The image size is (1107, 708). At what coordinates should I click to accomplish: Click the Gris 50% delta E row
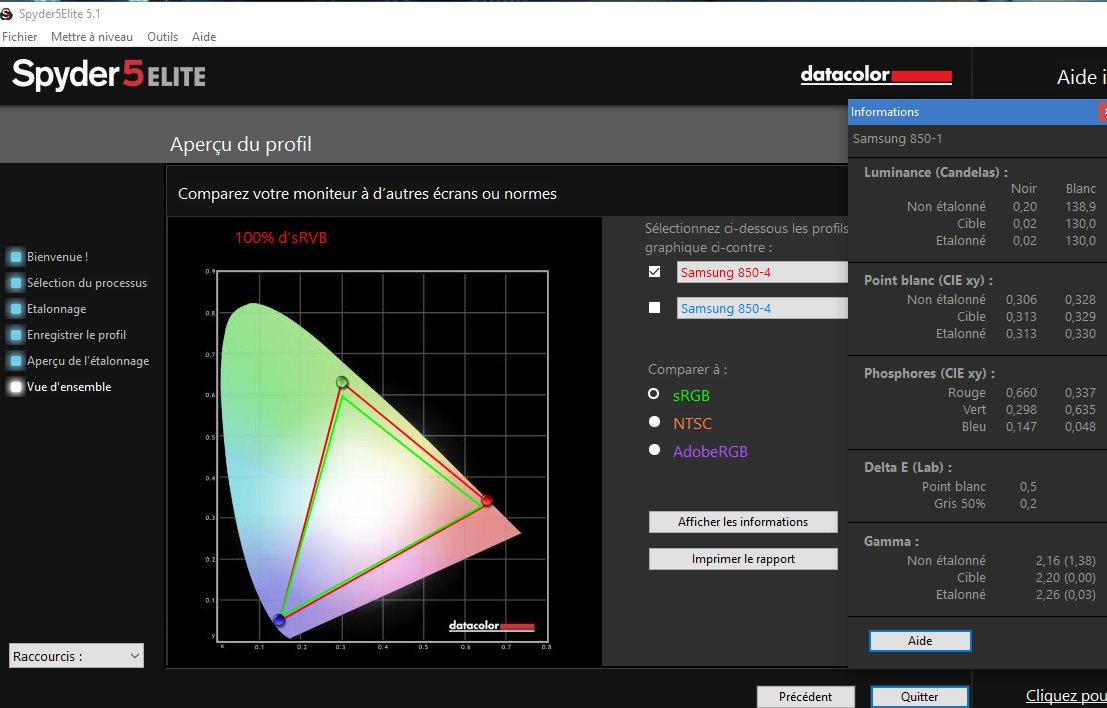click(986, 503)
